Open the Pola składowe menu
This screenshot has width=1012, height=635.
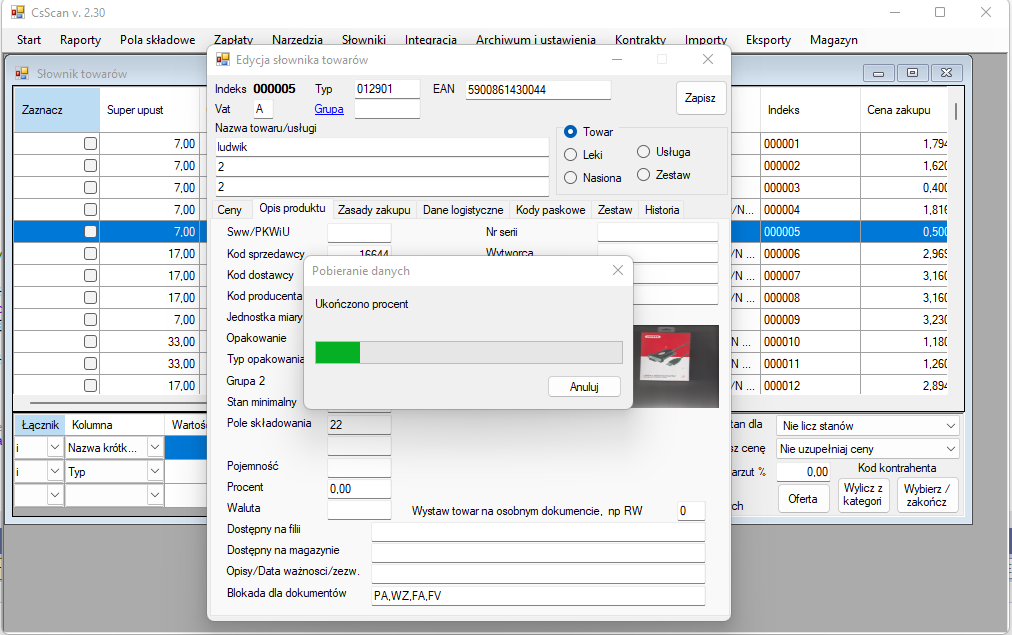(x=157, y=40)
